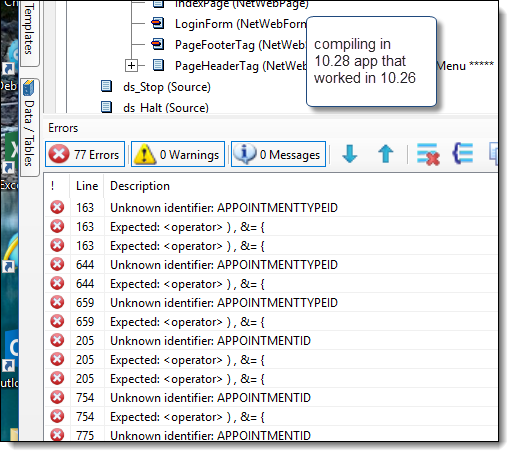
Task: Toggle the 77 Errors filter button
Action: tap(85, 154)
